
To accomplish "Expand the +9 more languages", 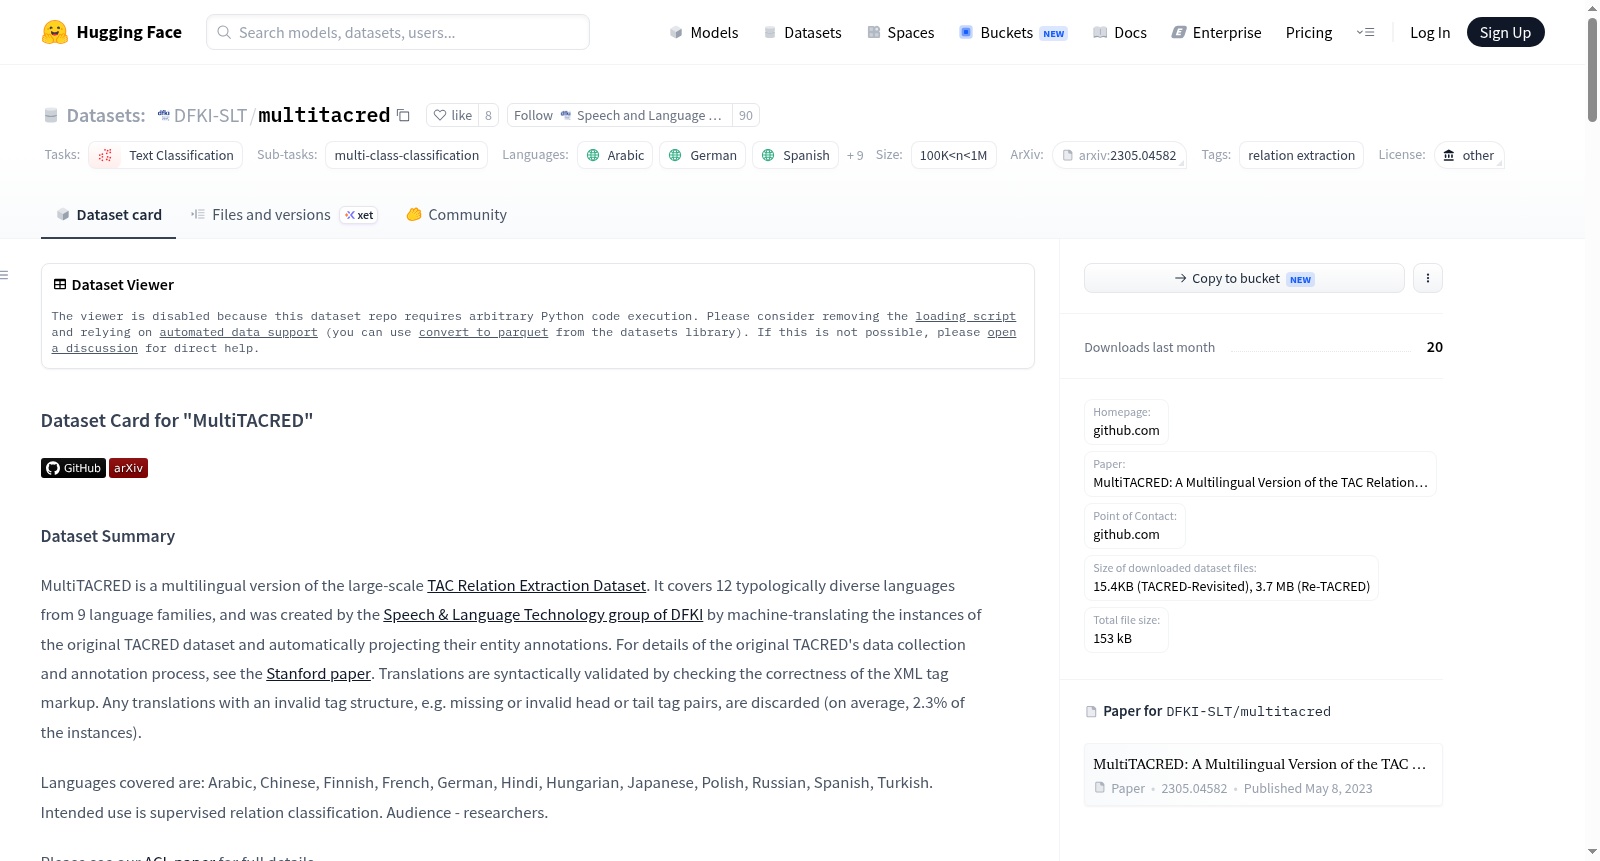I will pos(855,155).
